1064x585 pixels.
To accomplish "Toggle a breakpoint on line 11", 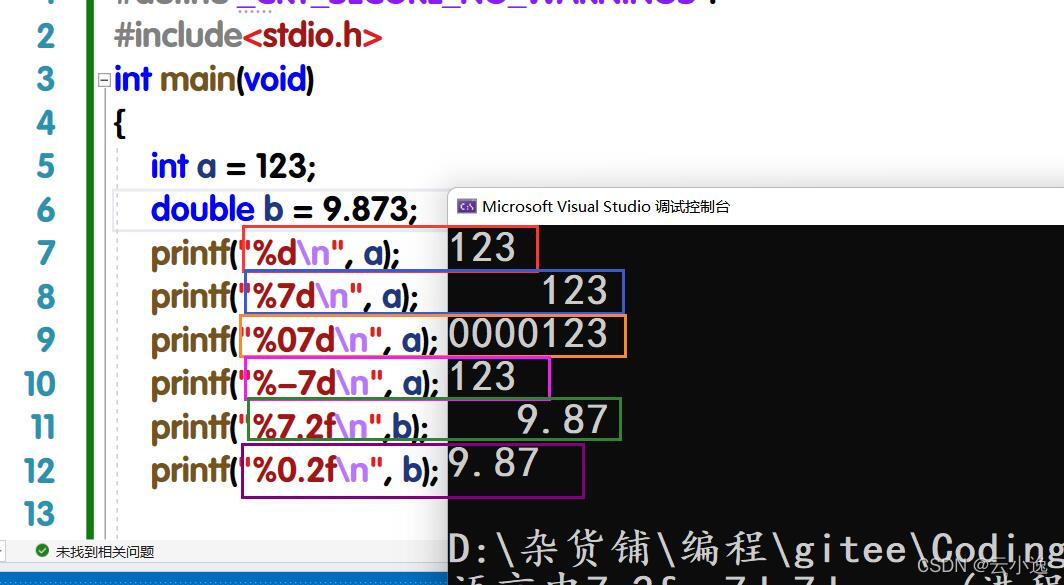I will (x=12, y=427).
